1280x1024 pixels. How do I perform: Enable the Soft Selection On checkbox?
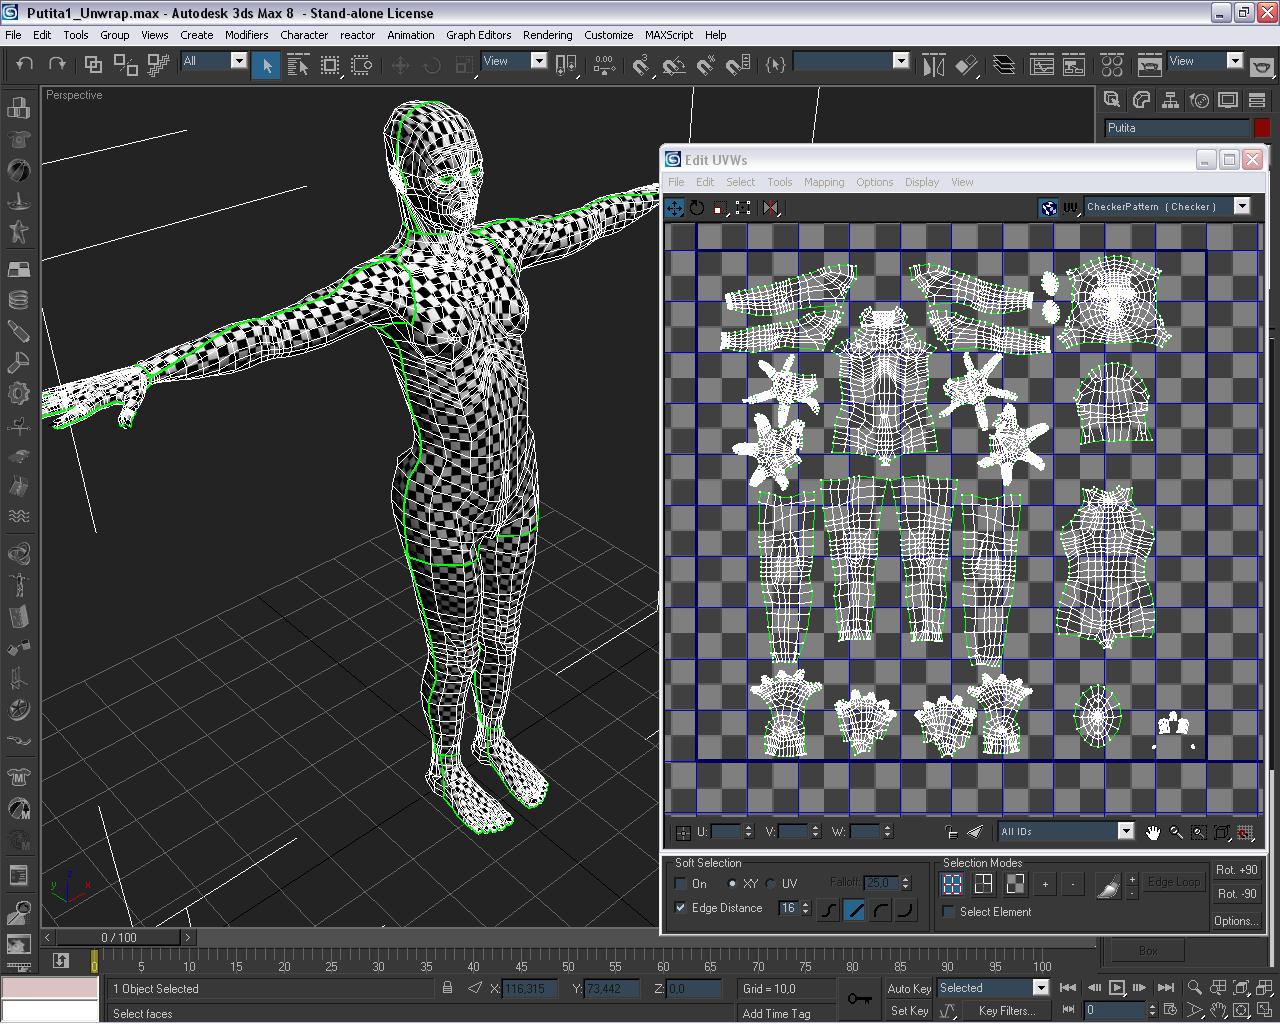681,884
